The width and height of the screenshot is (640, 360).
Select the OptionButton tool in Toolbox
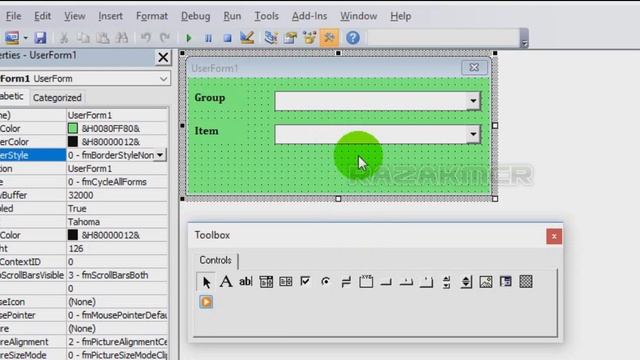click(x=325, y=282)
